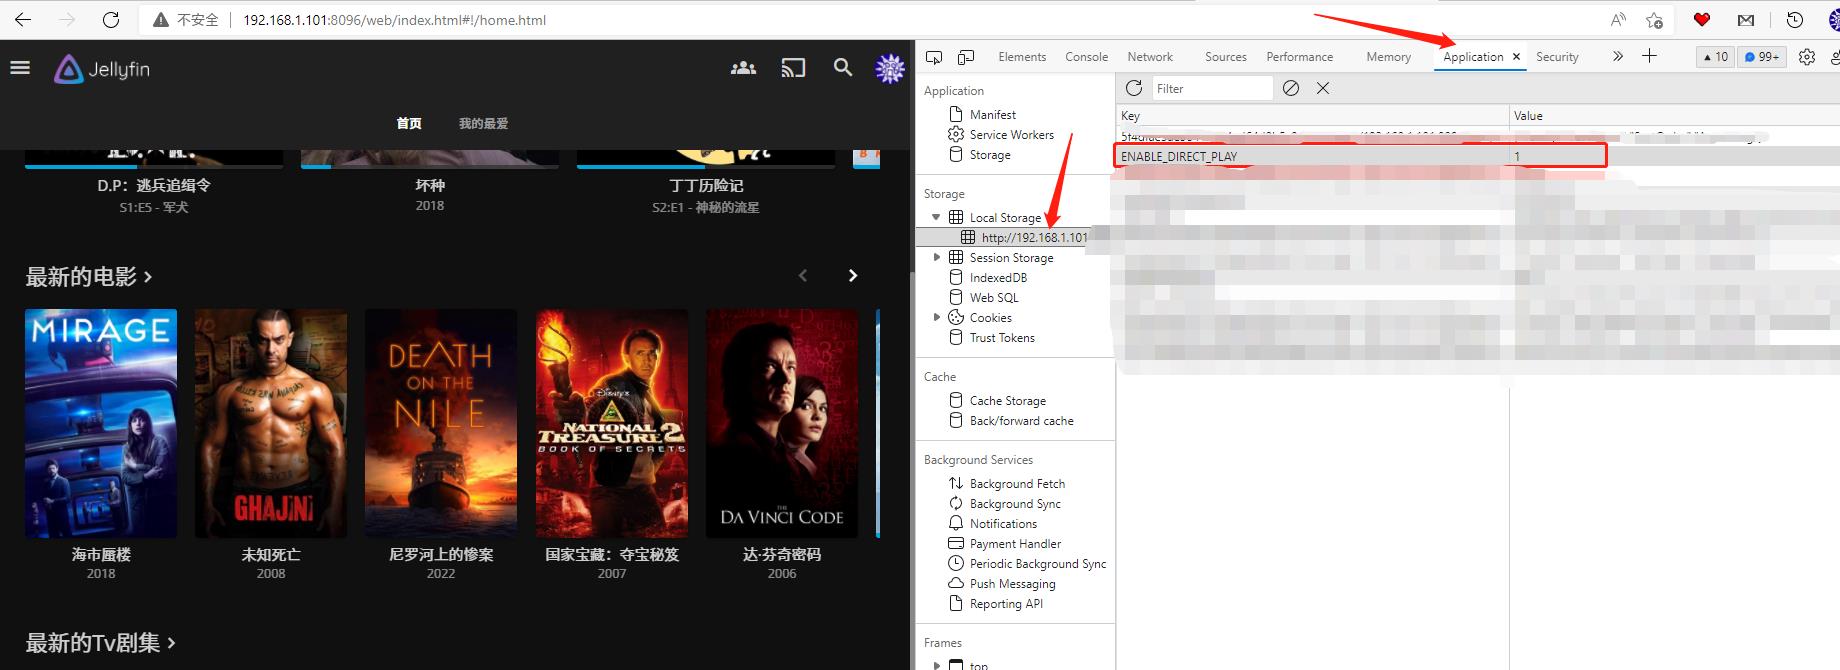Open DevTools settings gear

[x=1807, y=57]
